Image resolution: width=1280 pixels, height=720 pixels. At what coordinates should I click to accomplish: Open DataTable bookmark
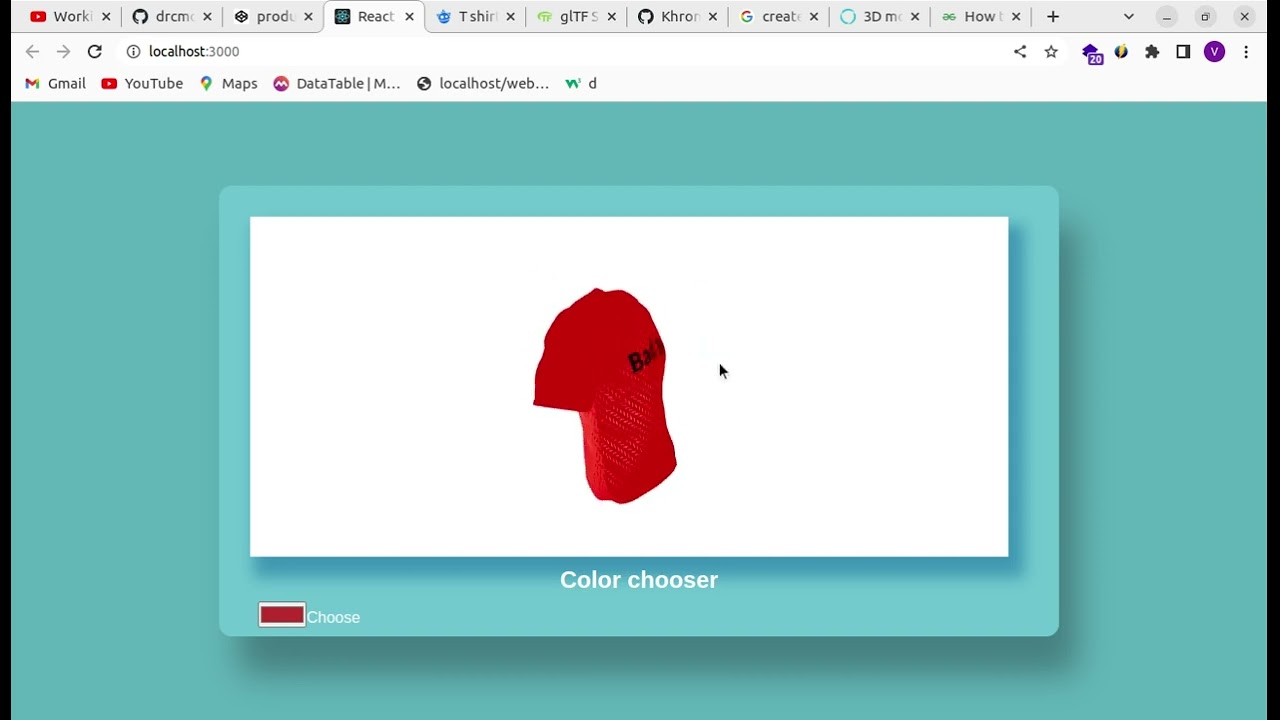click(x=337, y=84)
